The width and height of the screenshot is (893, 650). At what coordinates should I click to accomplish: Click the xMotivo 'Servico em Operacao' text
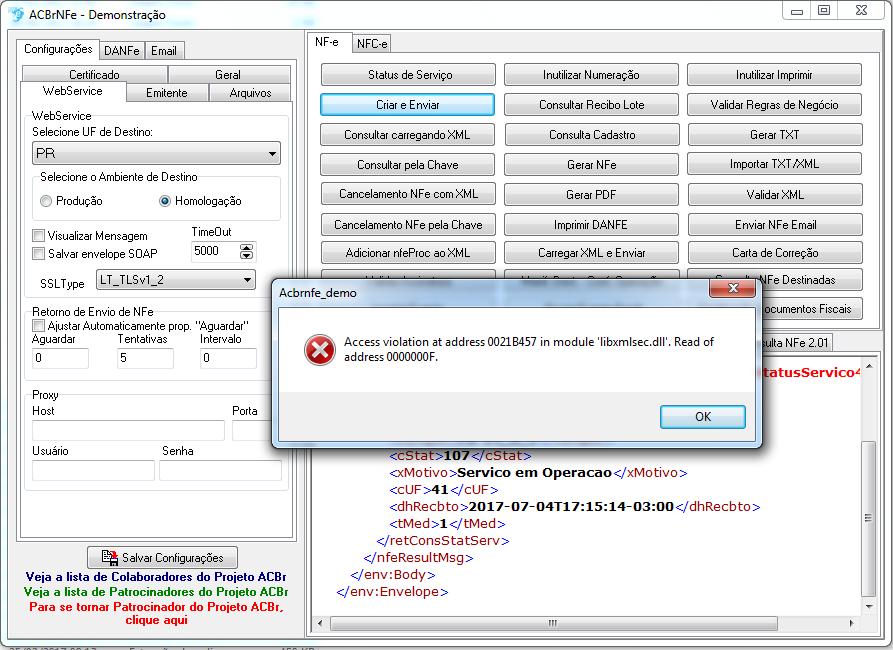click(534, 472)
